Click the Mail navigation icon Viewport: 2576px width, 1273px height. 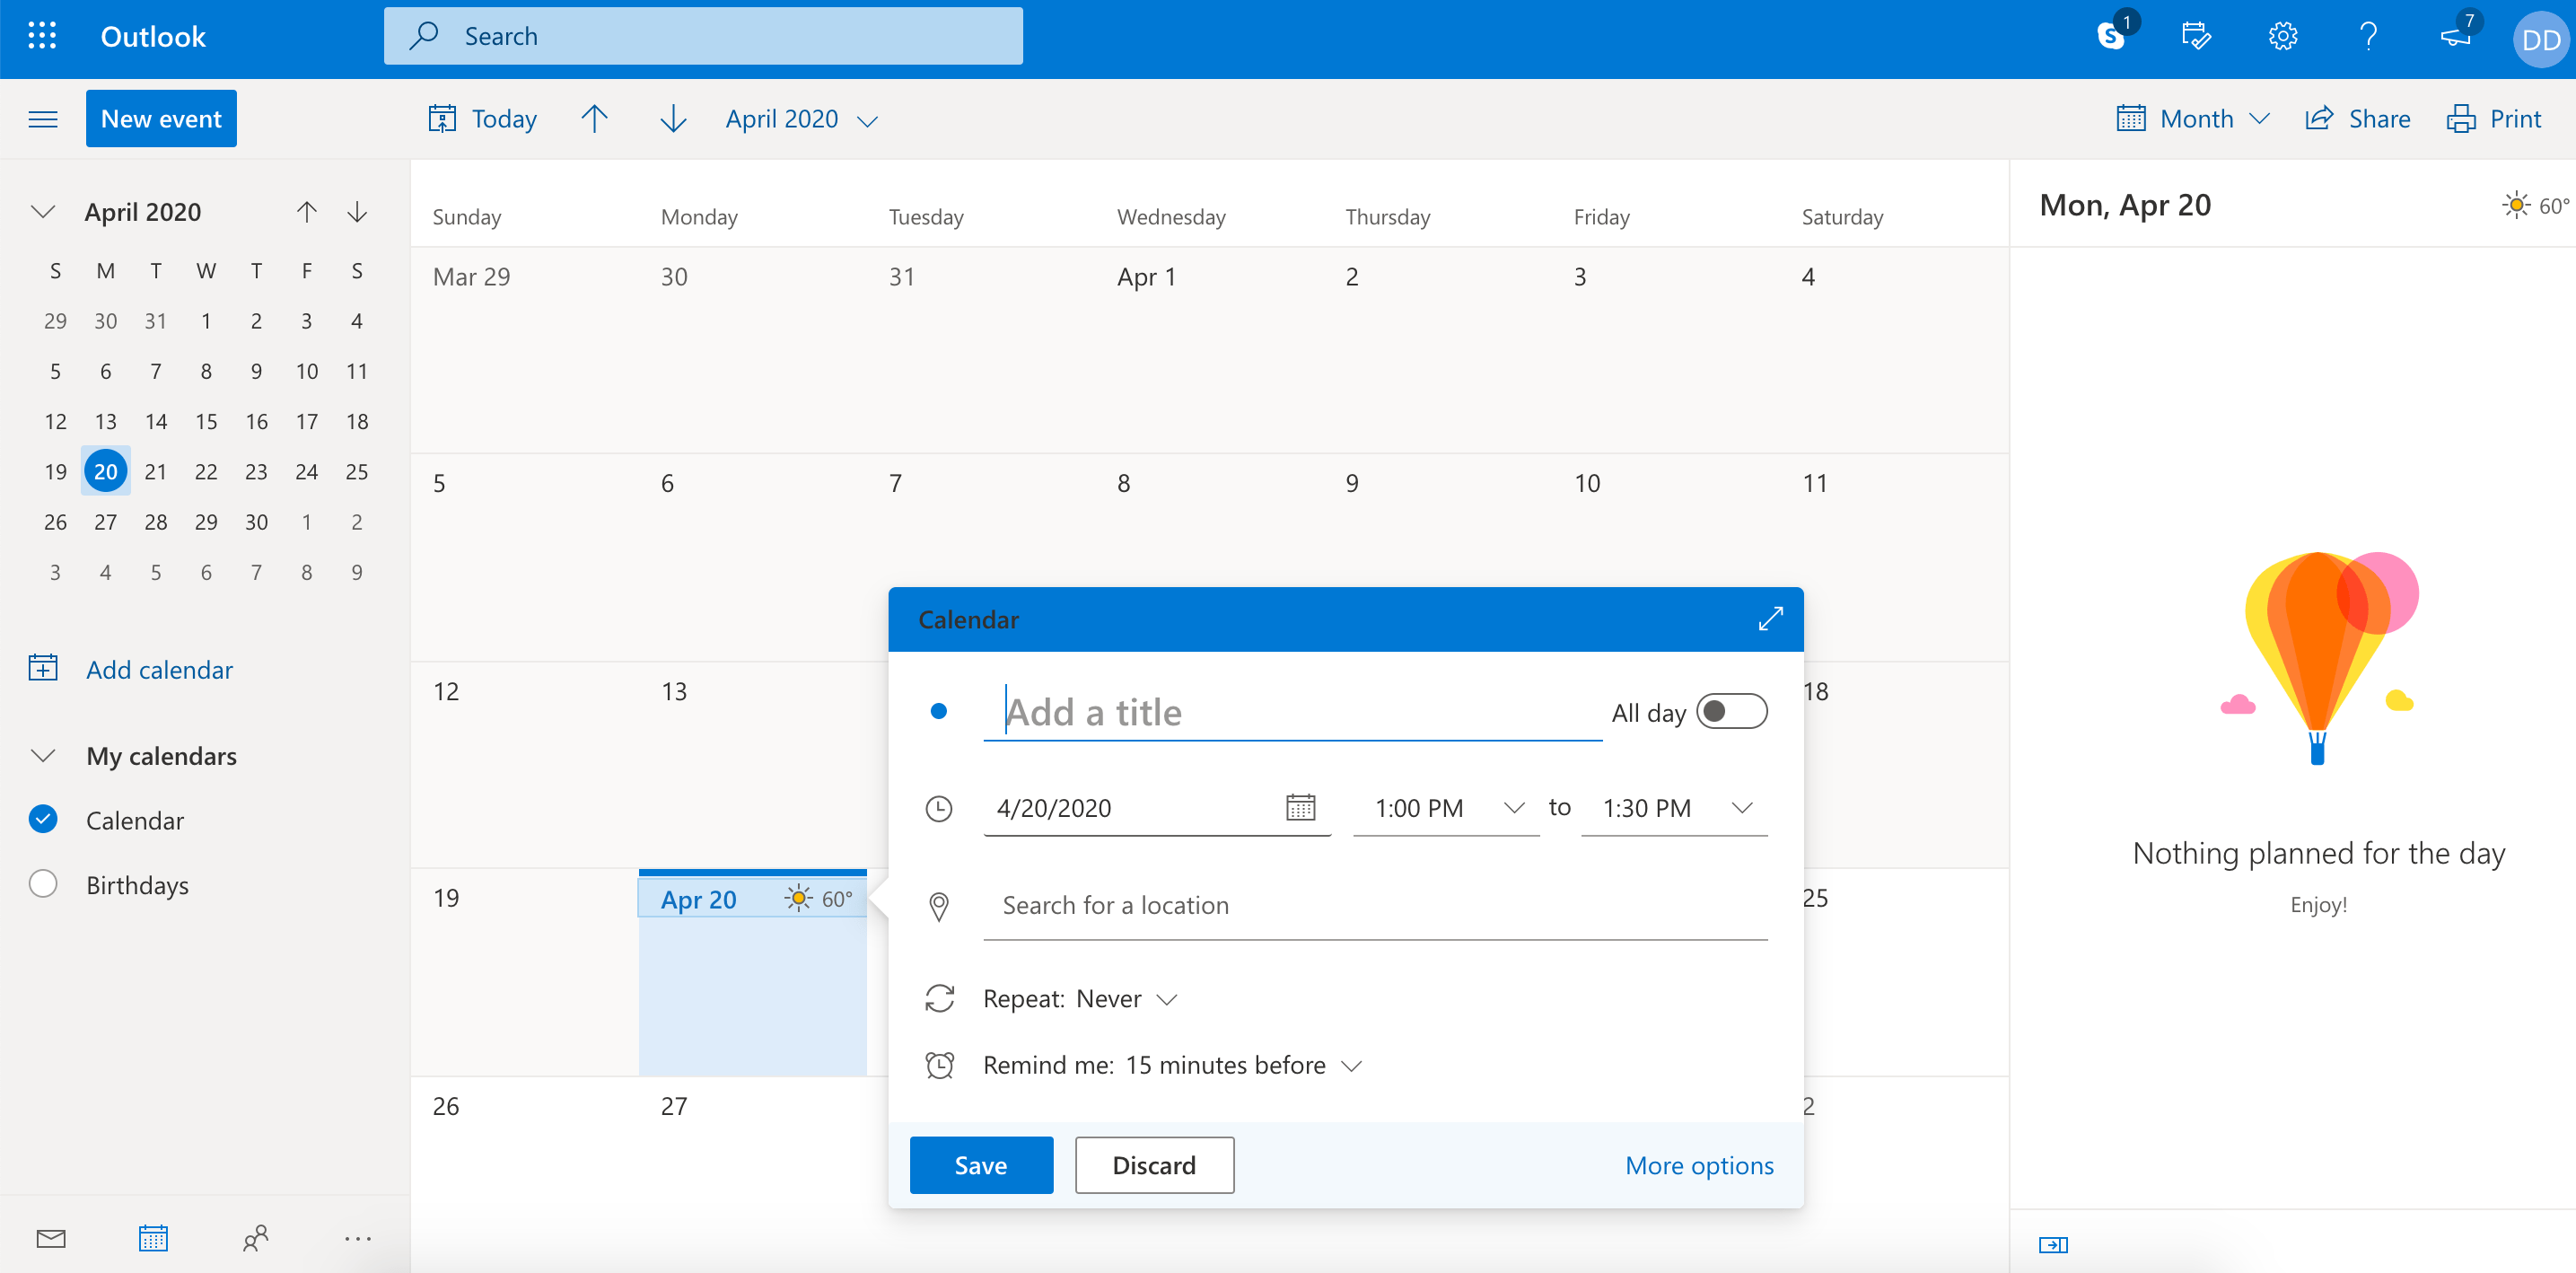[46, 1239]
